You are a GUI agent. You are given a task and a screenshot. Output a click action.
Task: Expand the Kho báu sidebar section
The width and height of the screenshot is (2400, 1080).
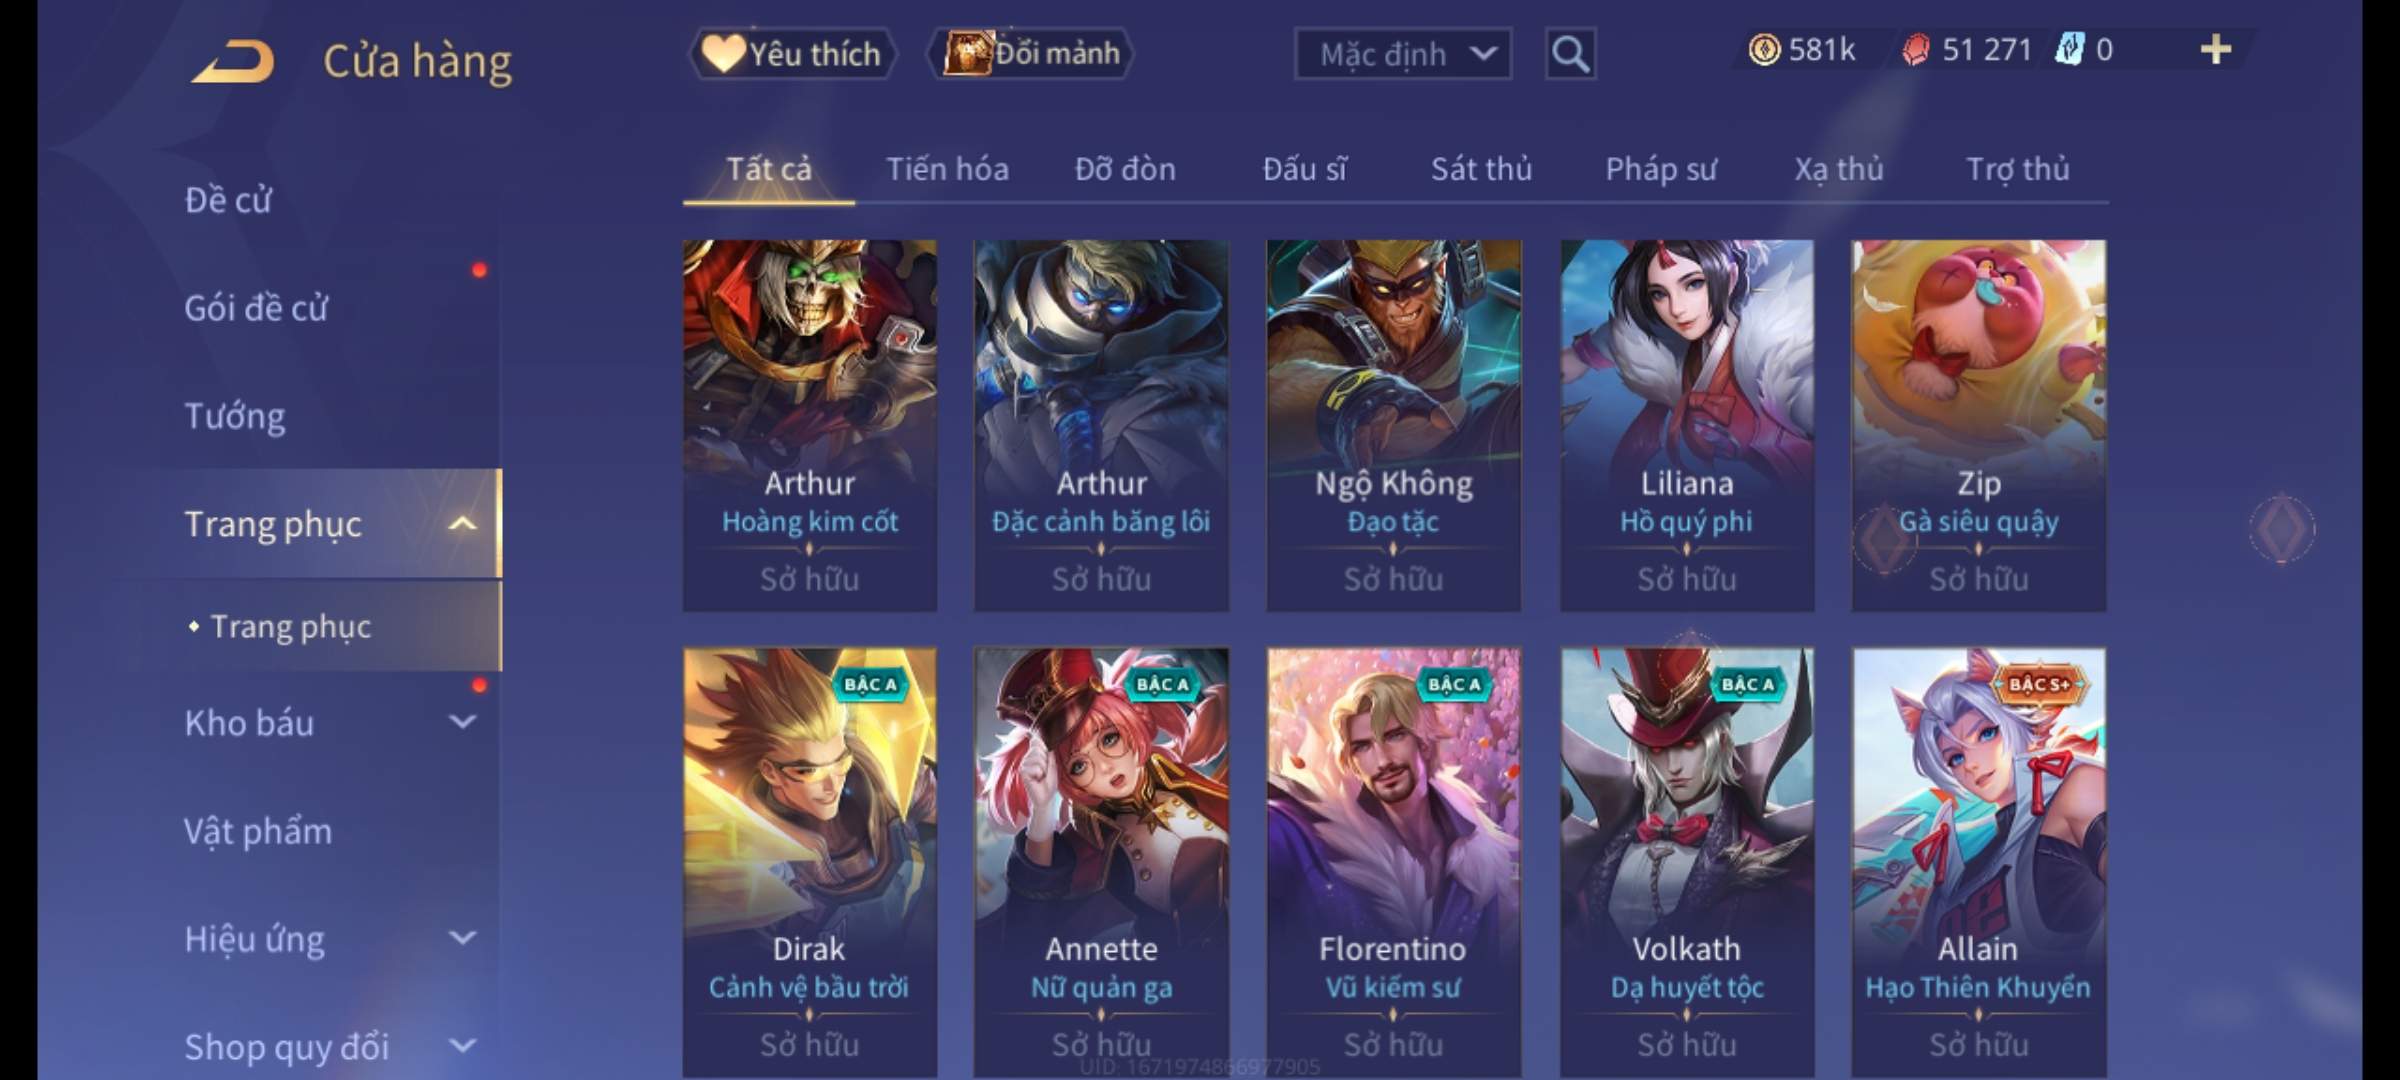[462, 722]
